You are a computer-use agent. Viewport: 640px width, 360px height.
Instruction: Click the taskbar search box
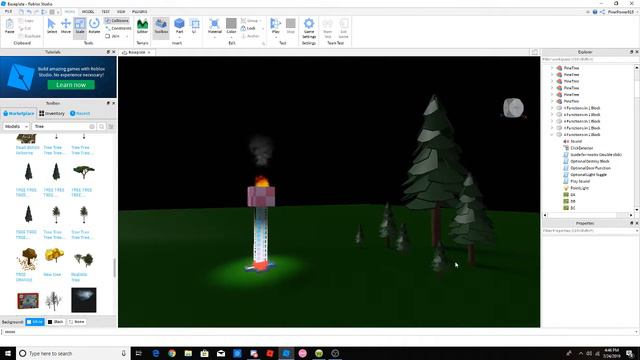point(73,353)
